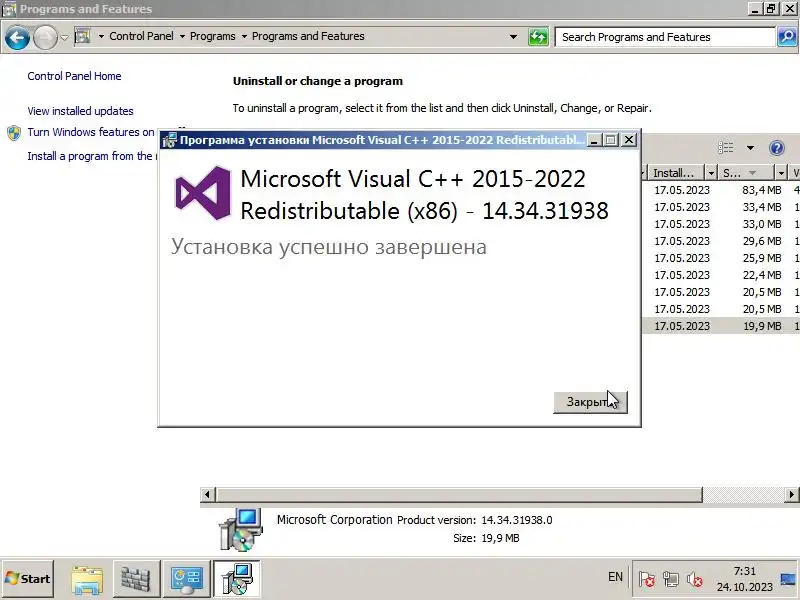Click the blue Help question mark icon
800x600 pixels.
click(777, 148)
